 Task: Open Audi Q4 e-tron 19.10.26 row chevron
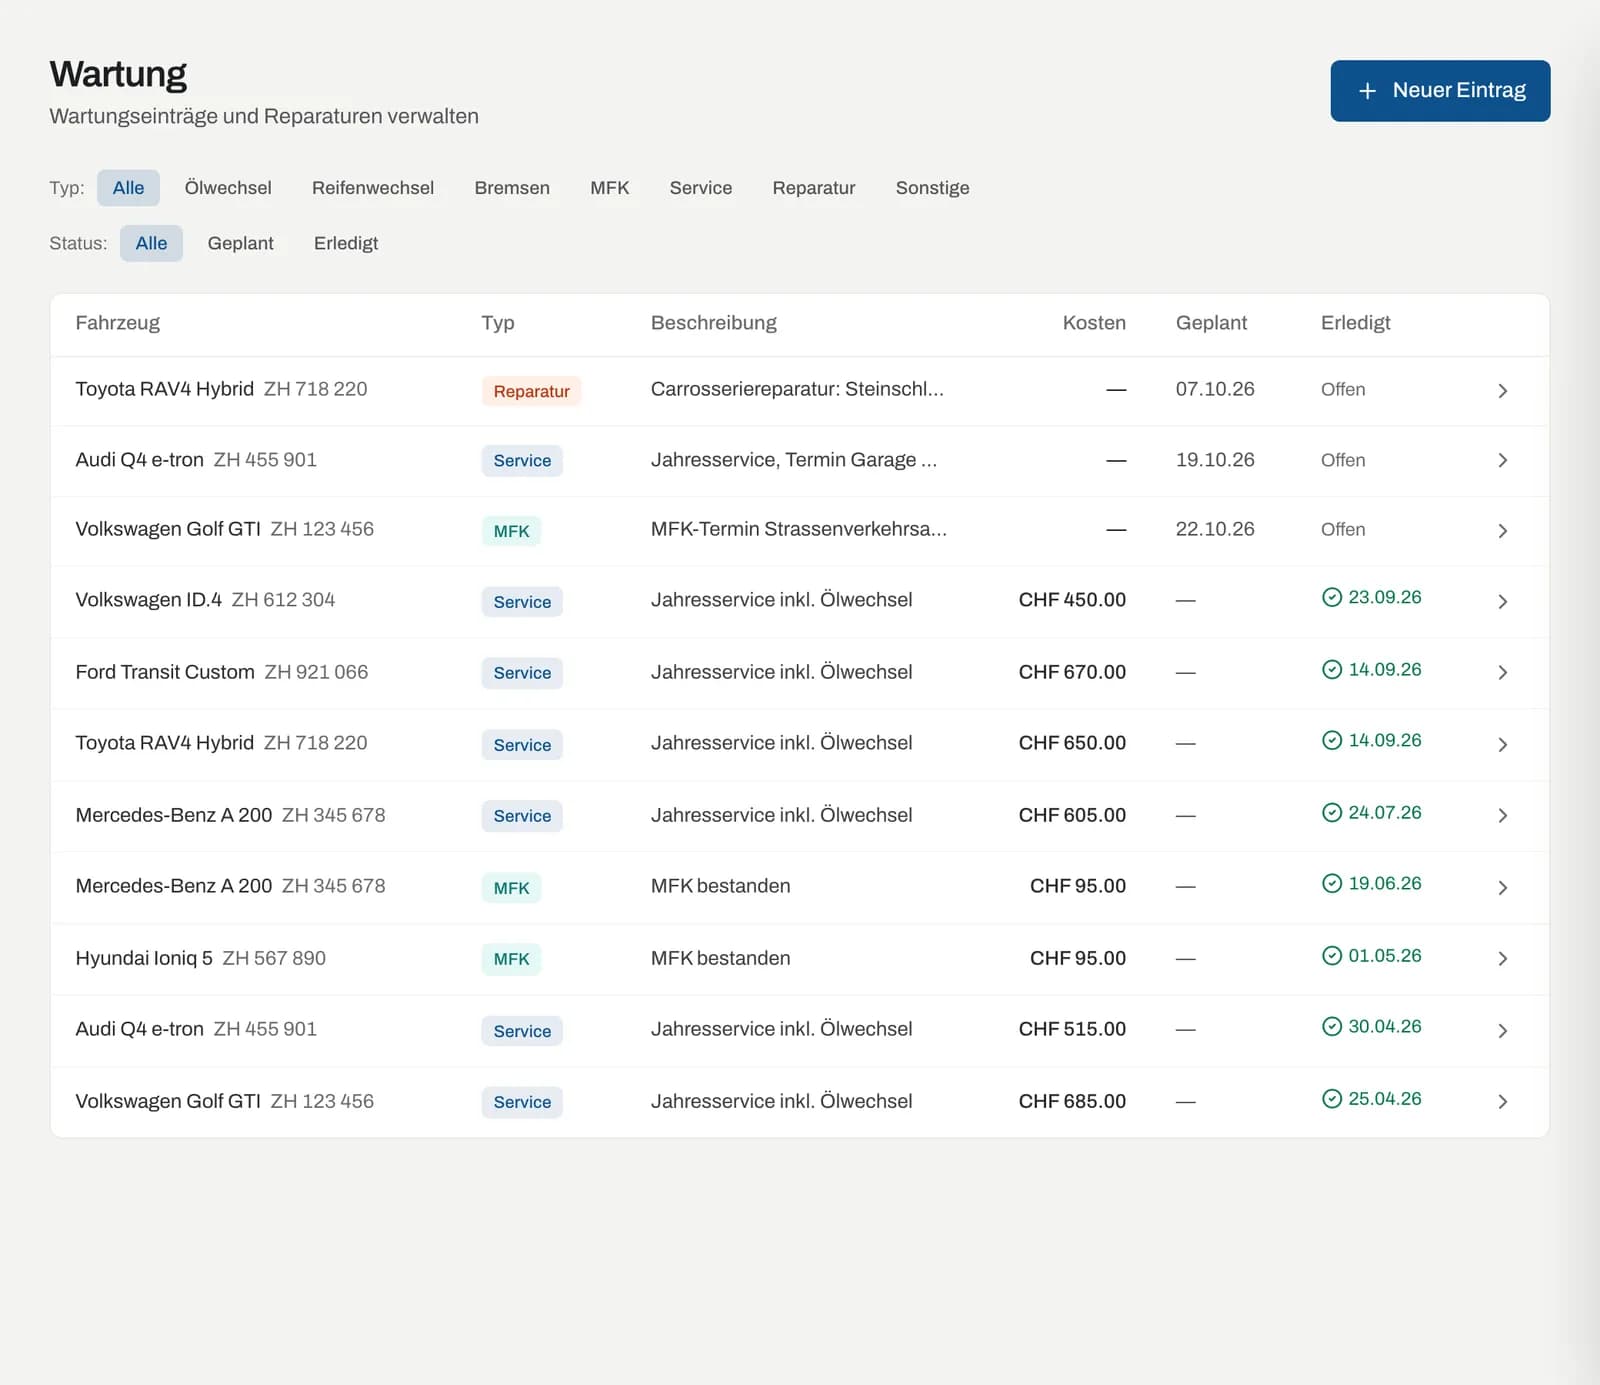pyautogui.click(x=1502, y=460)
